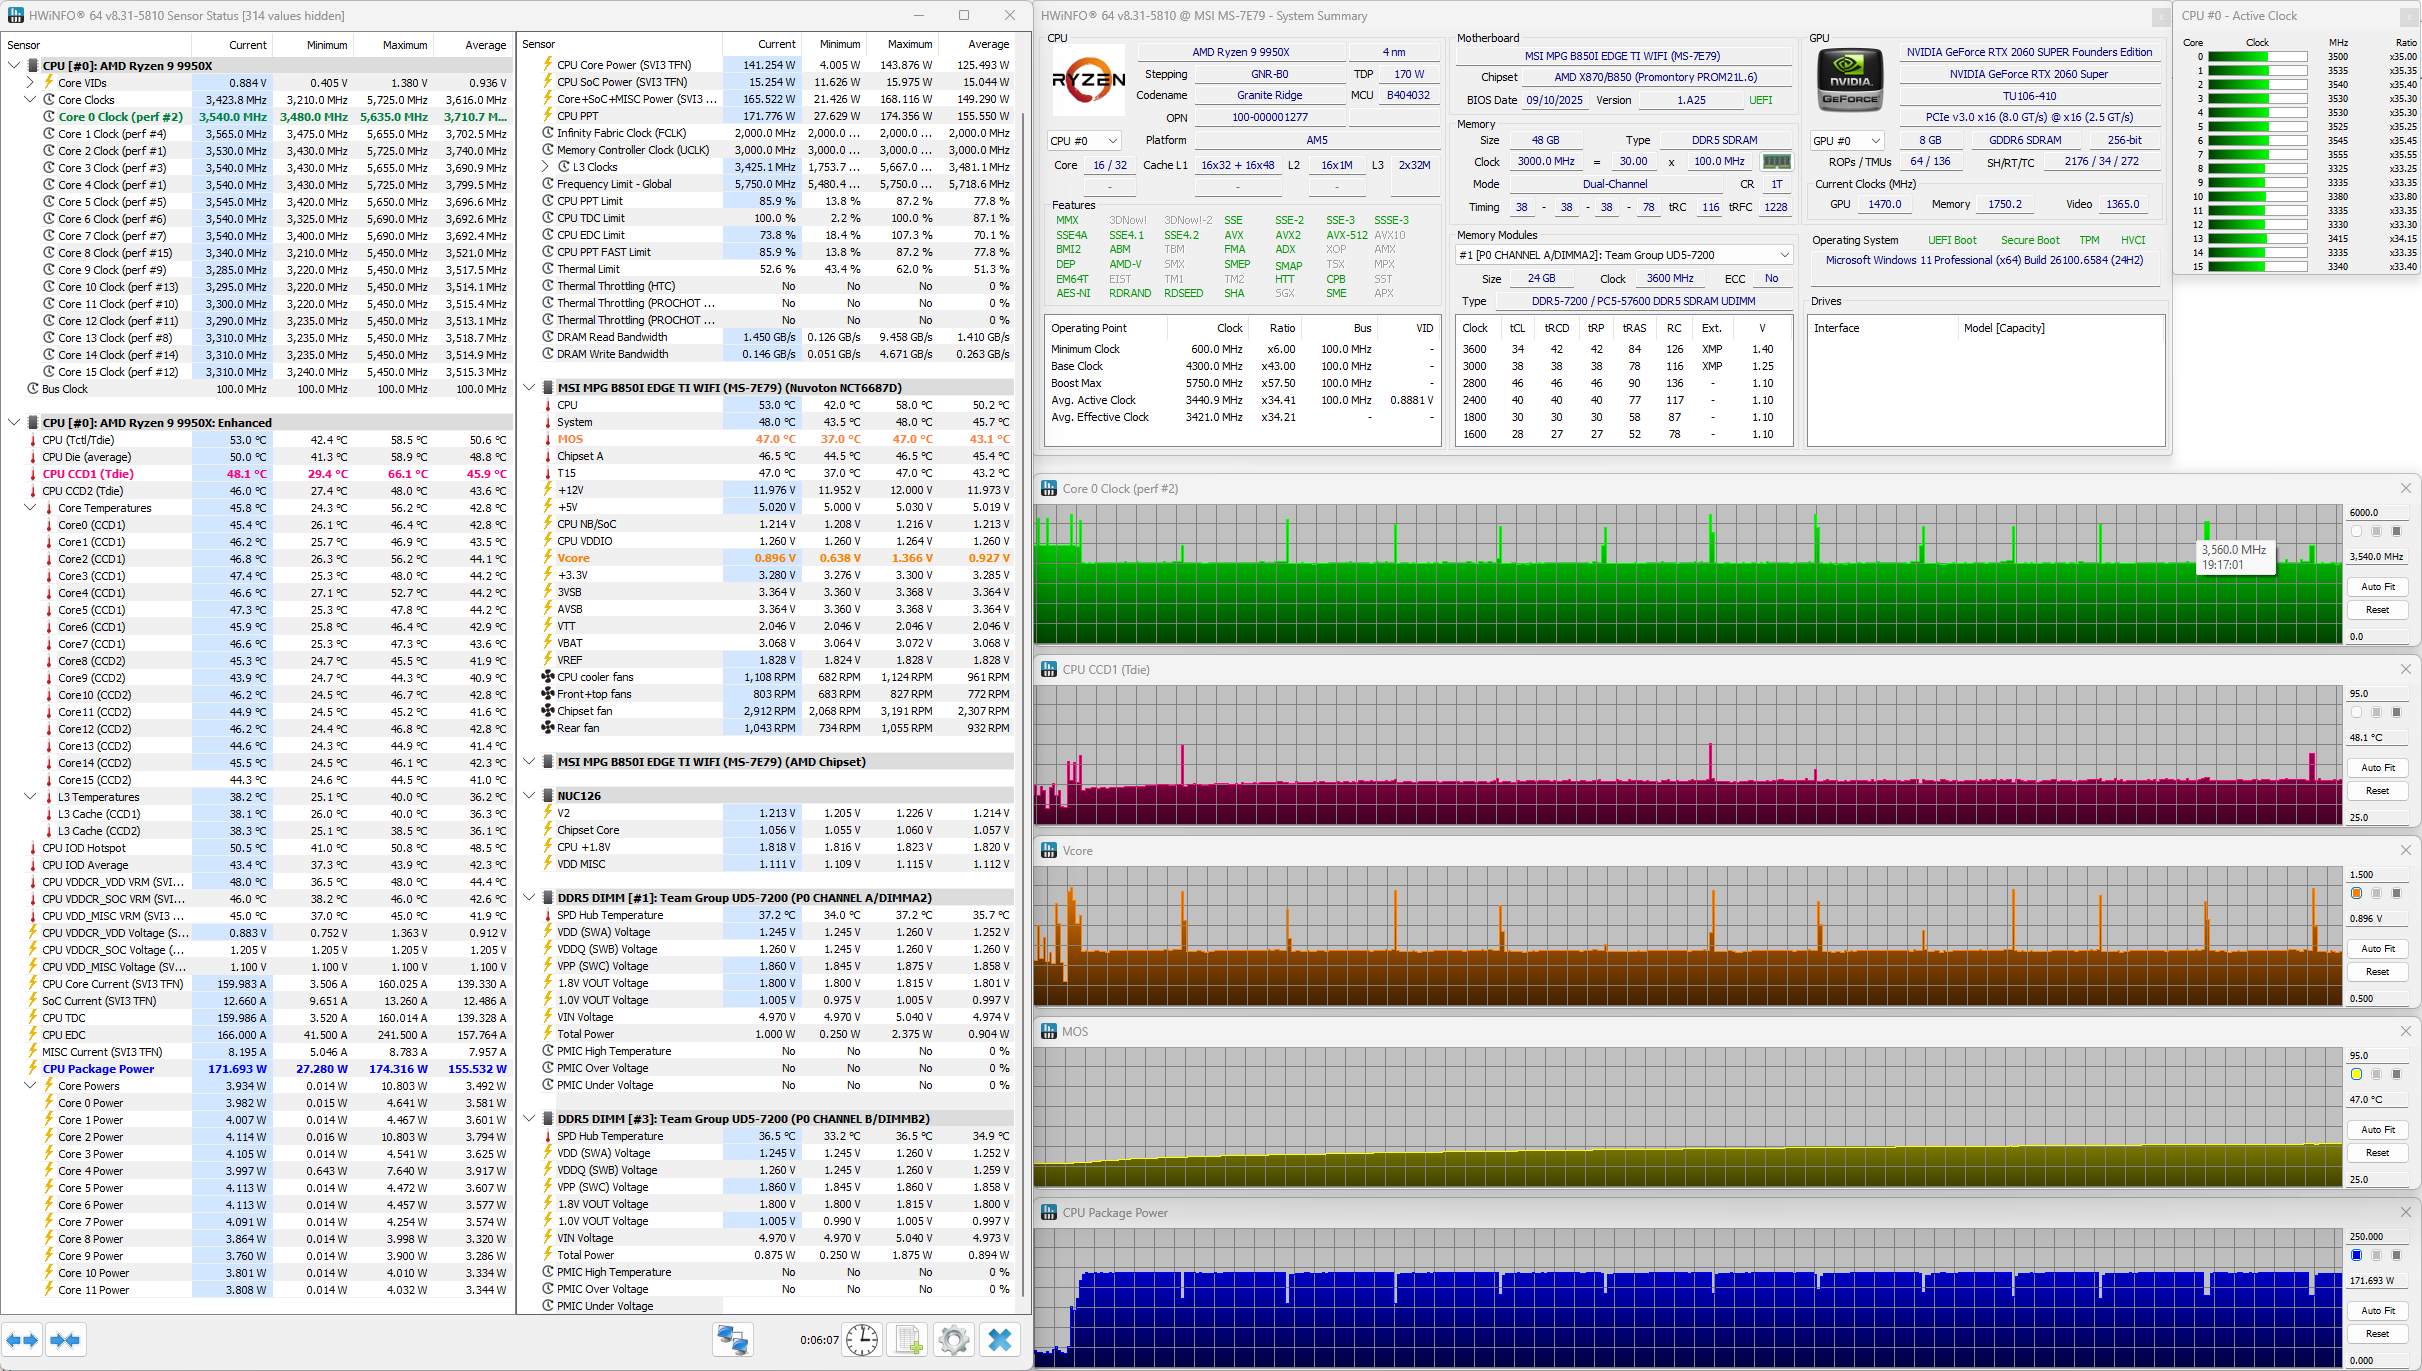Click Reset on the Vcore graph
2422x1371 pixels.
(2377, 972)
